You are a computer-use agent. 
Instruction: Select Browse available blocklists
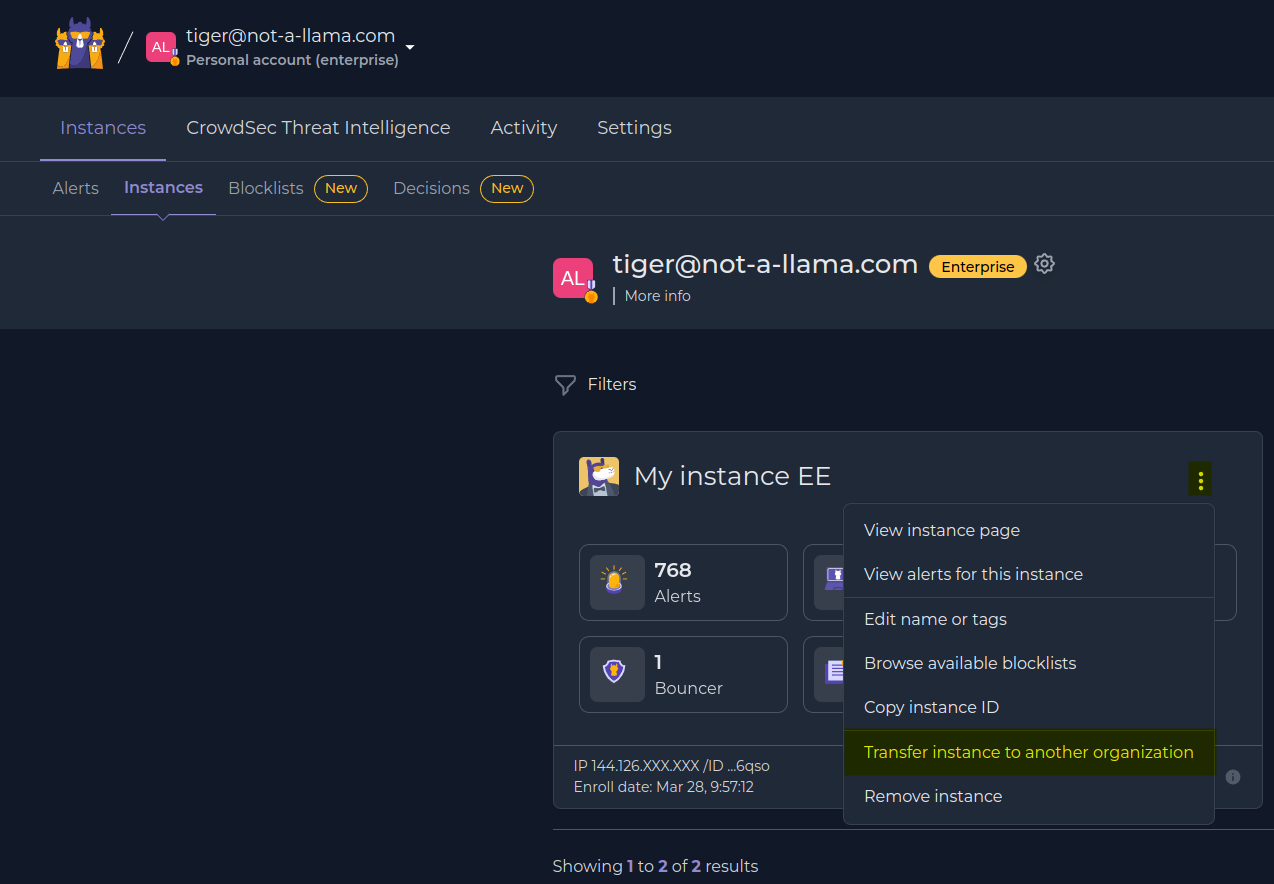(1029, 663)
